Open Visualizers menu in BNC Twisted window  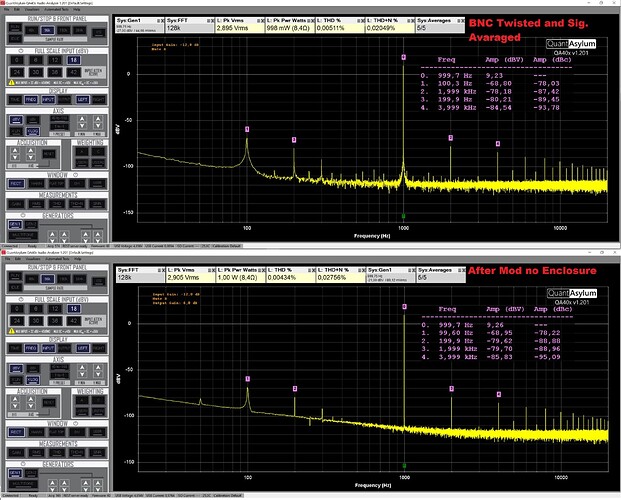pos(32,9)
